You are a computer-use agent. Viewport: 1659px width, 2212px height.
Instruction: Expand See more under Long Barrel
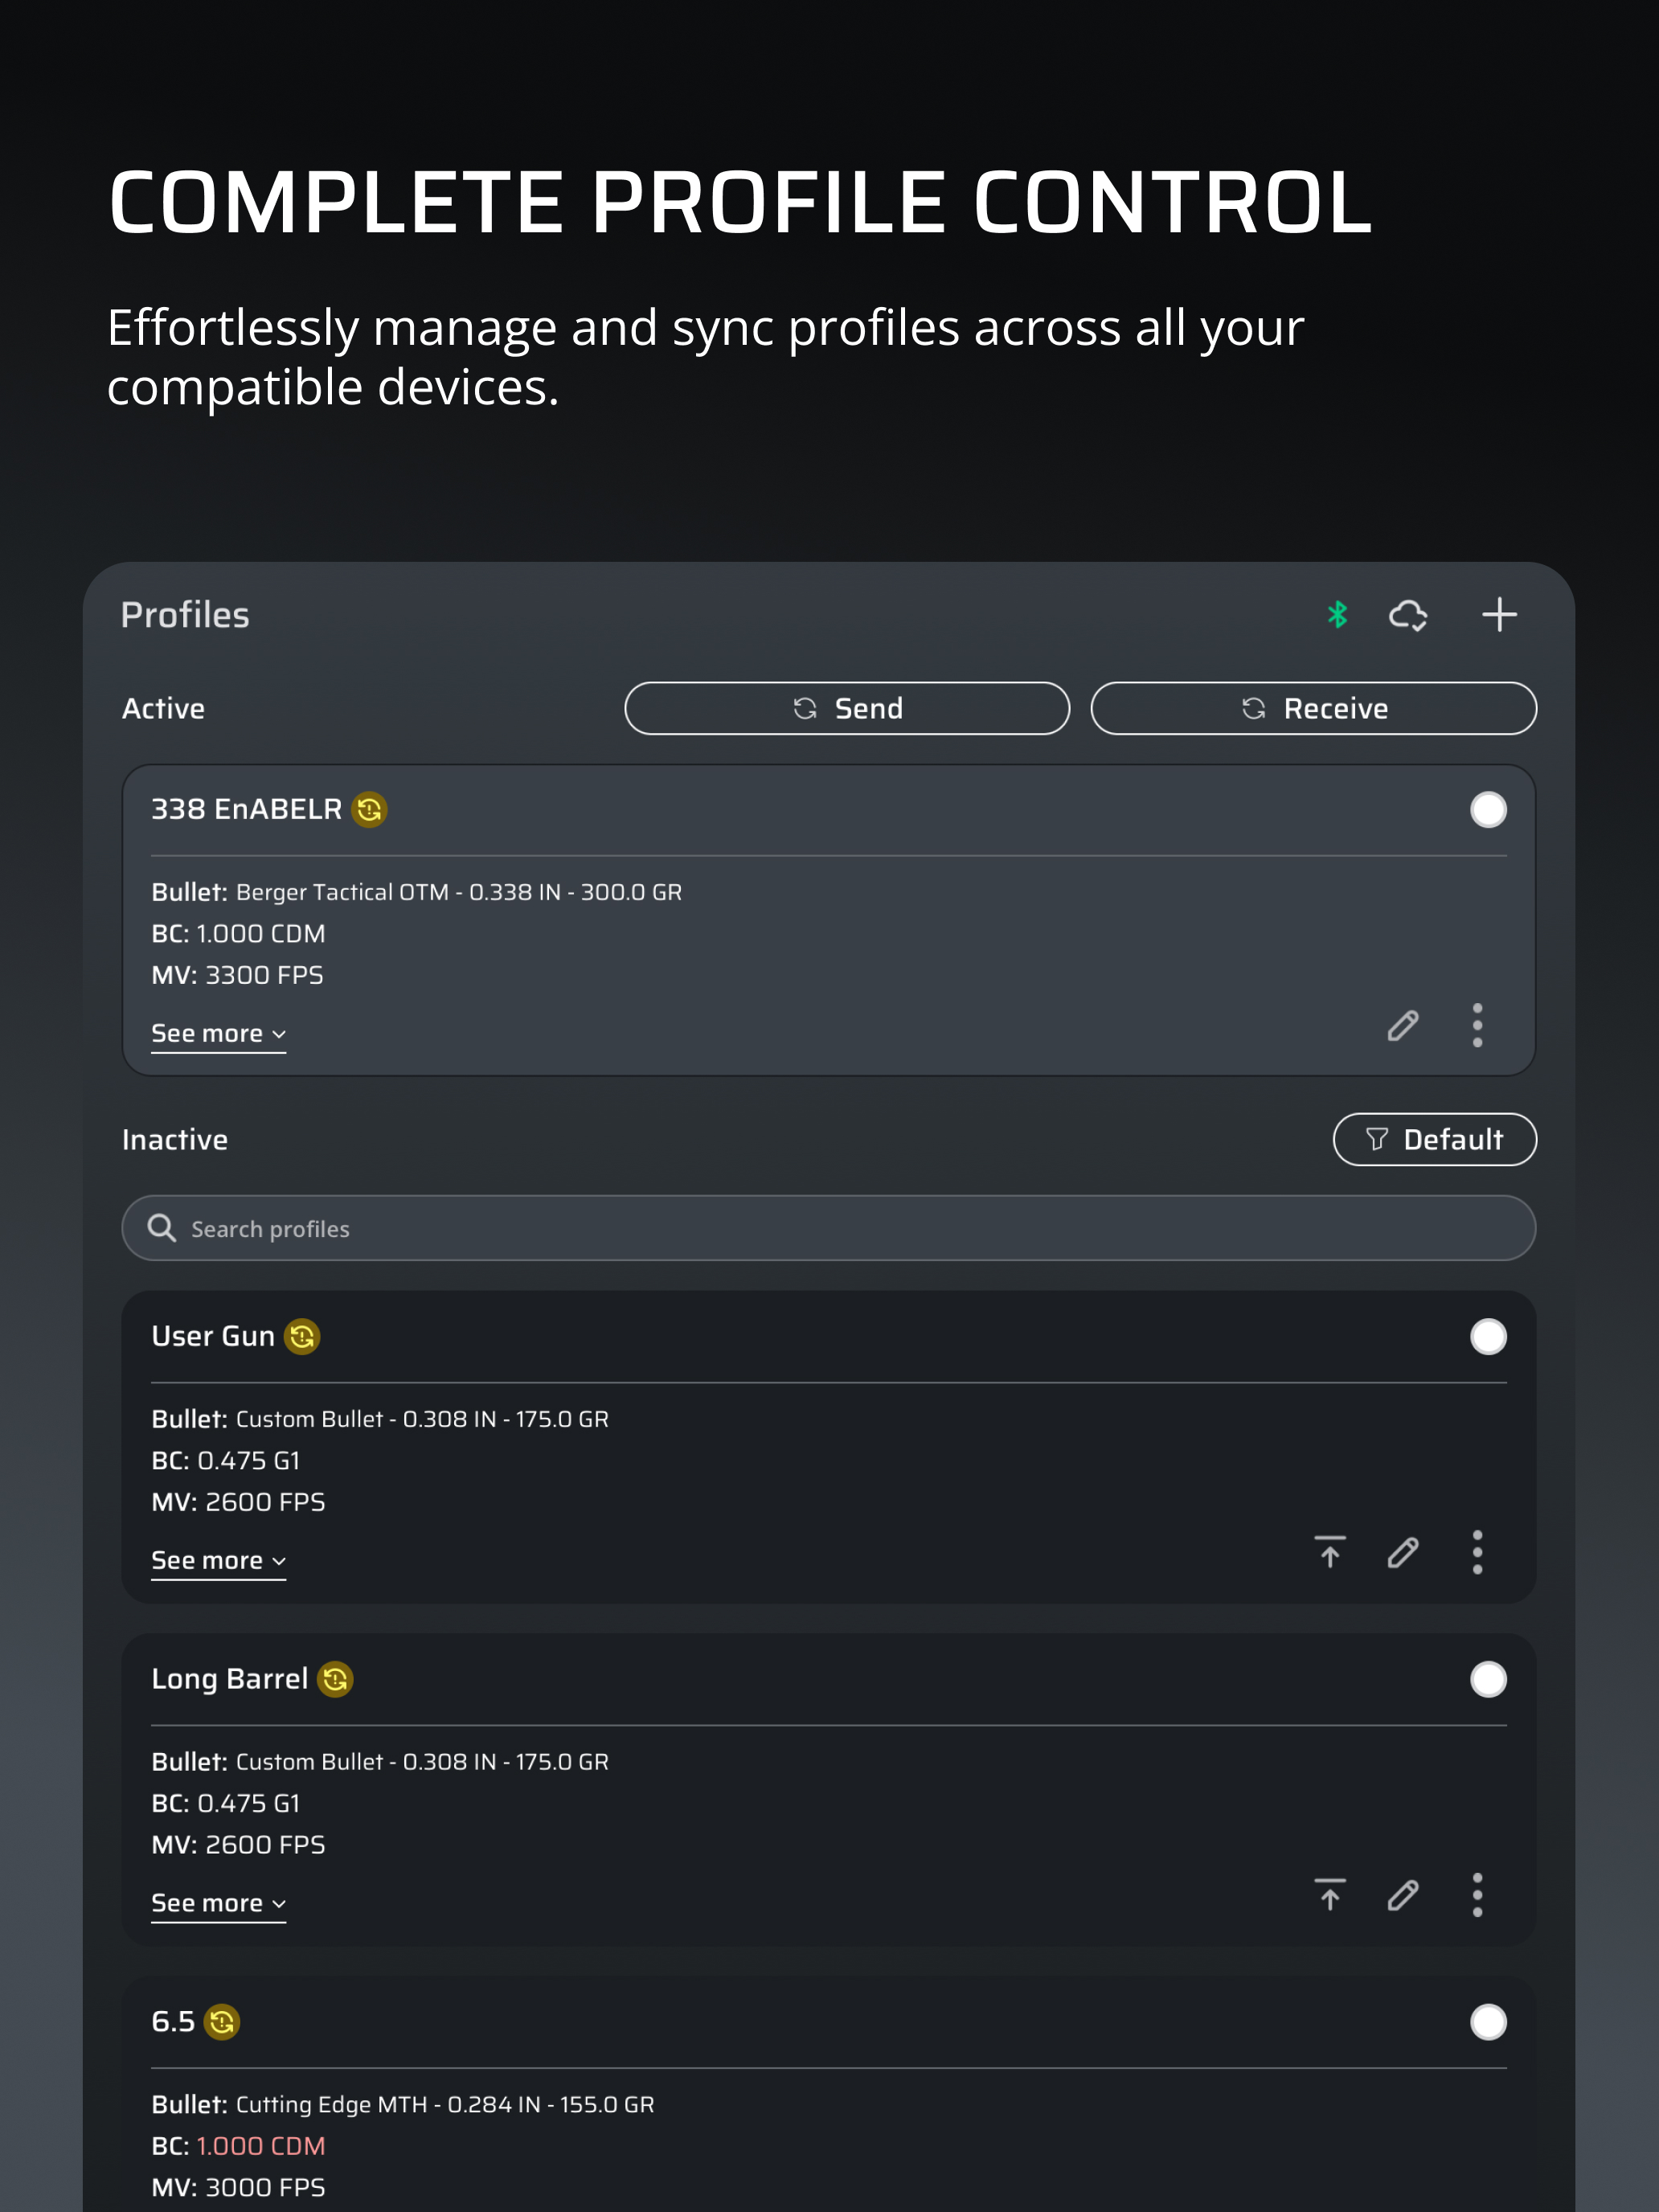click(x=218, y=1903)
